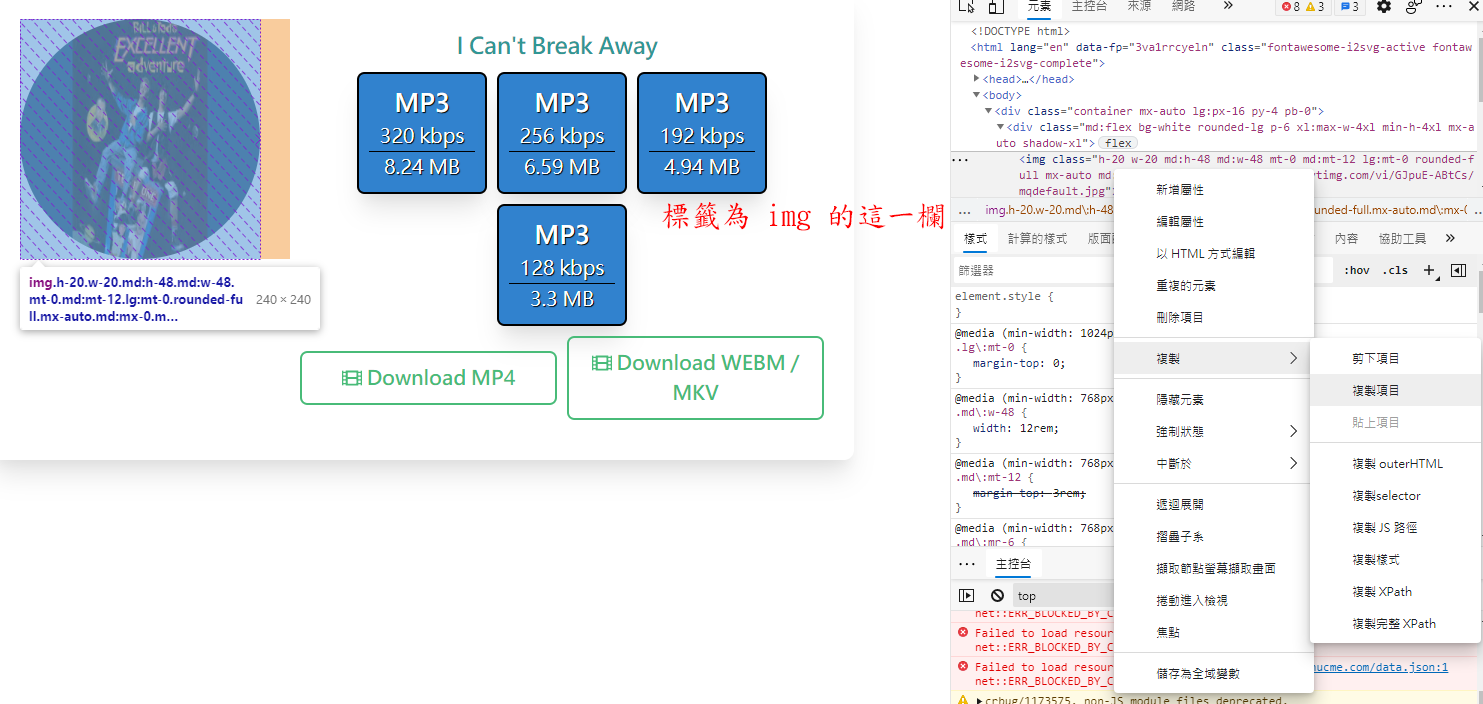
Task: Toggle the device emulation icon
Action: click(x=996, y=6)
